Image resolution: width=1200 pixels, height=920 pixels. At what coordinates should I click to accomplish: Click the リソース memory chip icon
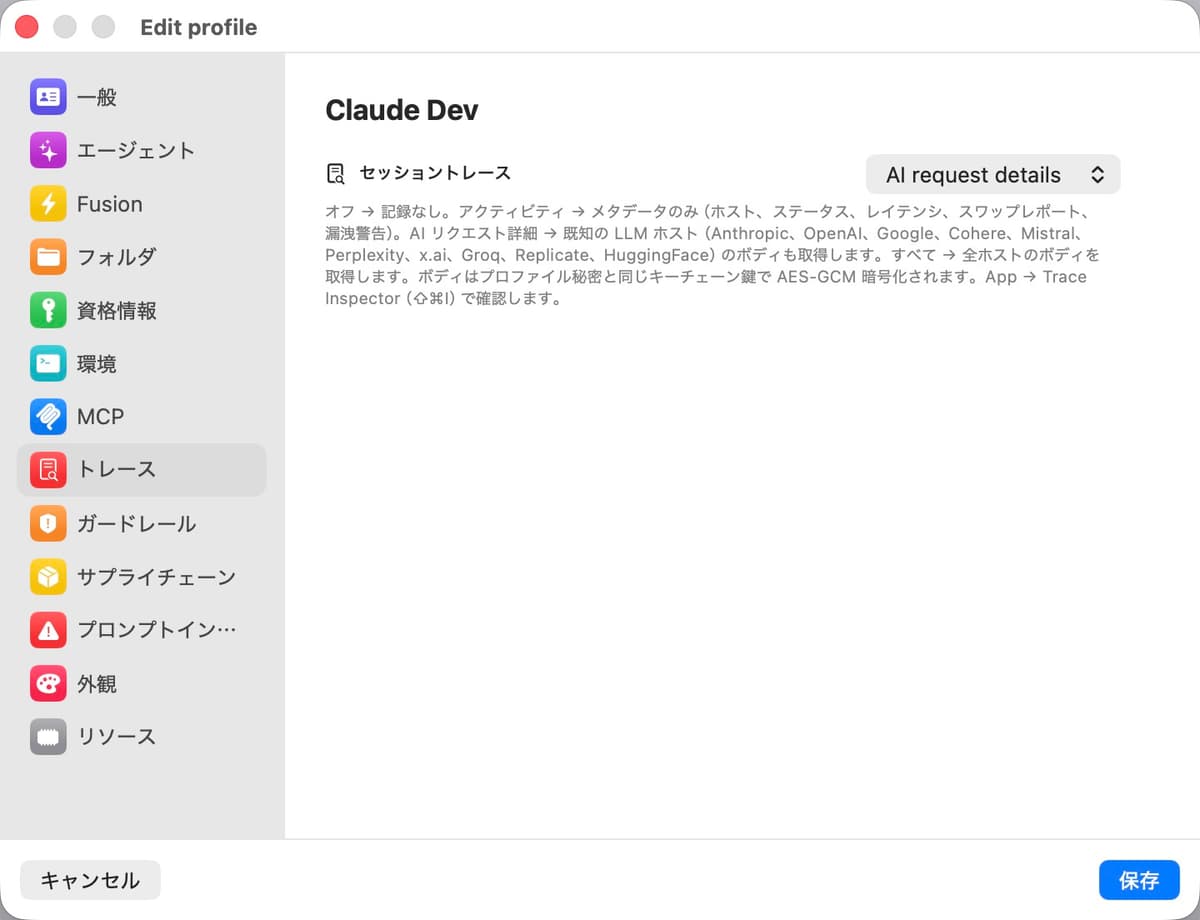click(48, 737)
